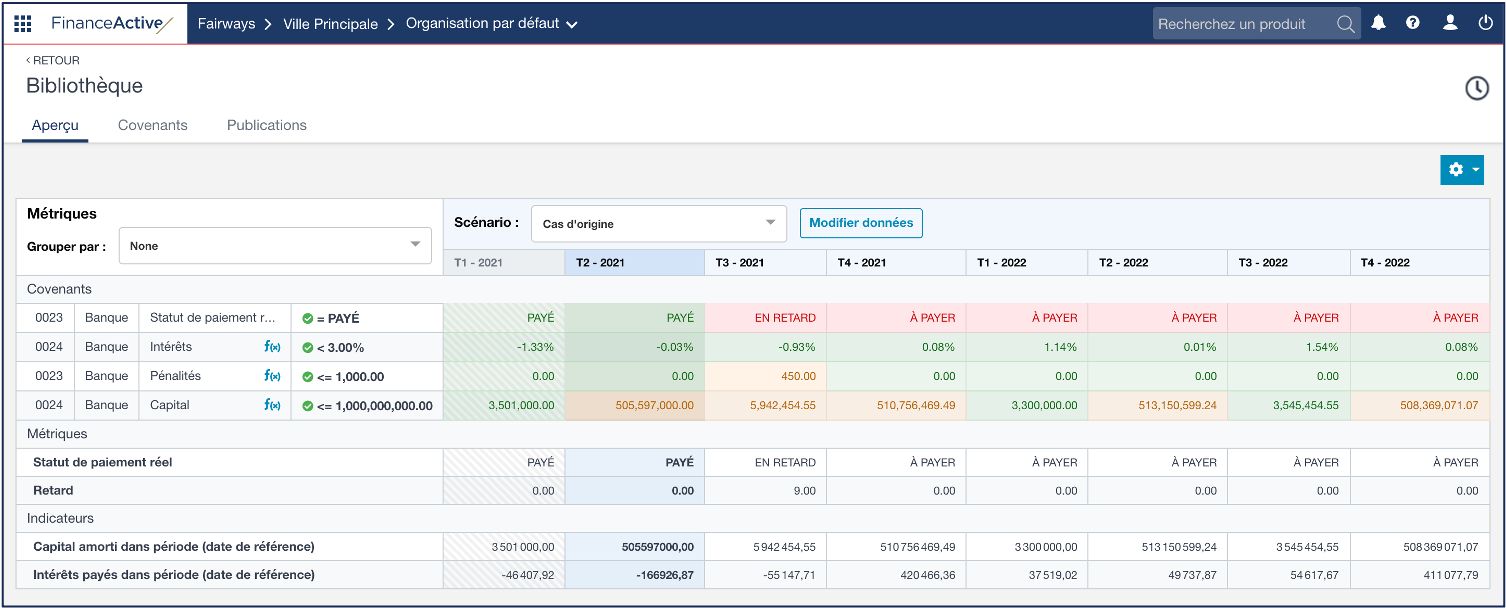This screenshot has width=1506, height=608.
Task: Click the search magnifier icon
Action: point(1346,24)
